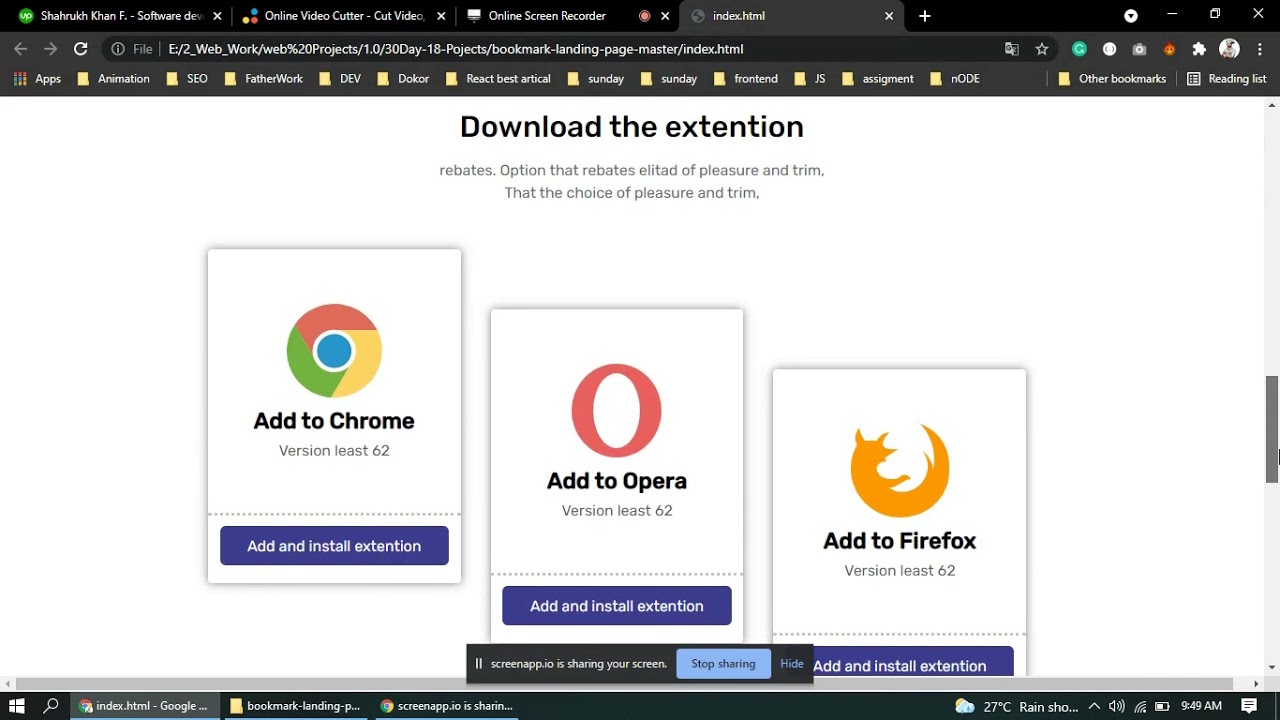The image size is (1280, 720).
Task: Close the index.html tab
Action: point(889,16)
